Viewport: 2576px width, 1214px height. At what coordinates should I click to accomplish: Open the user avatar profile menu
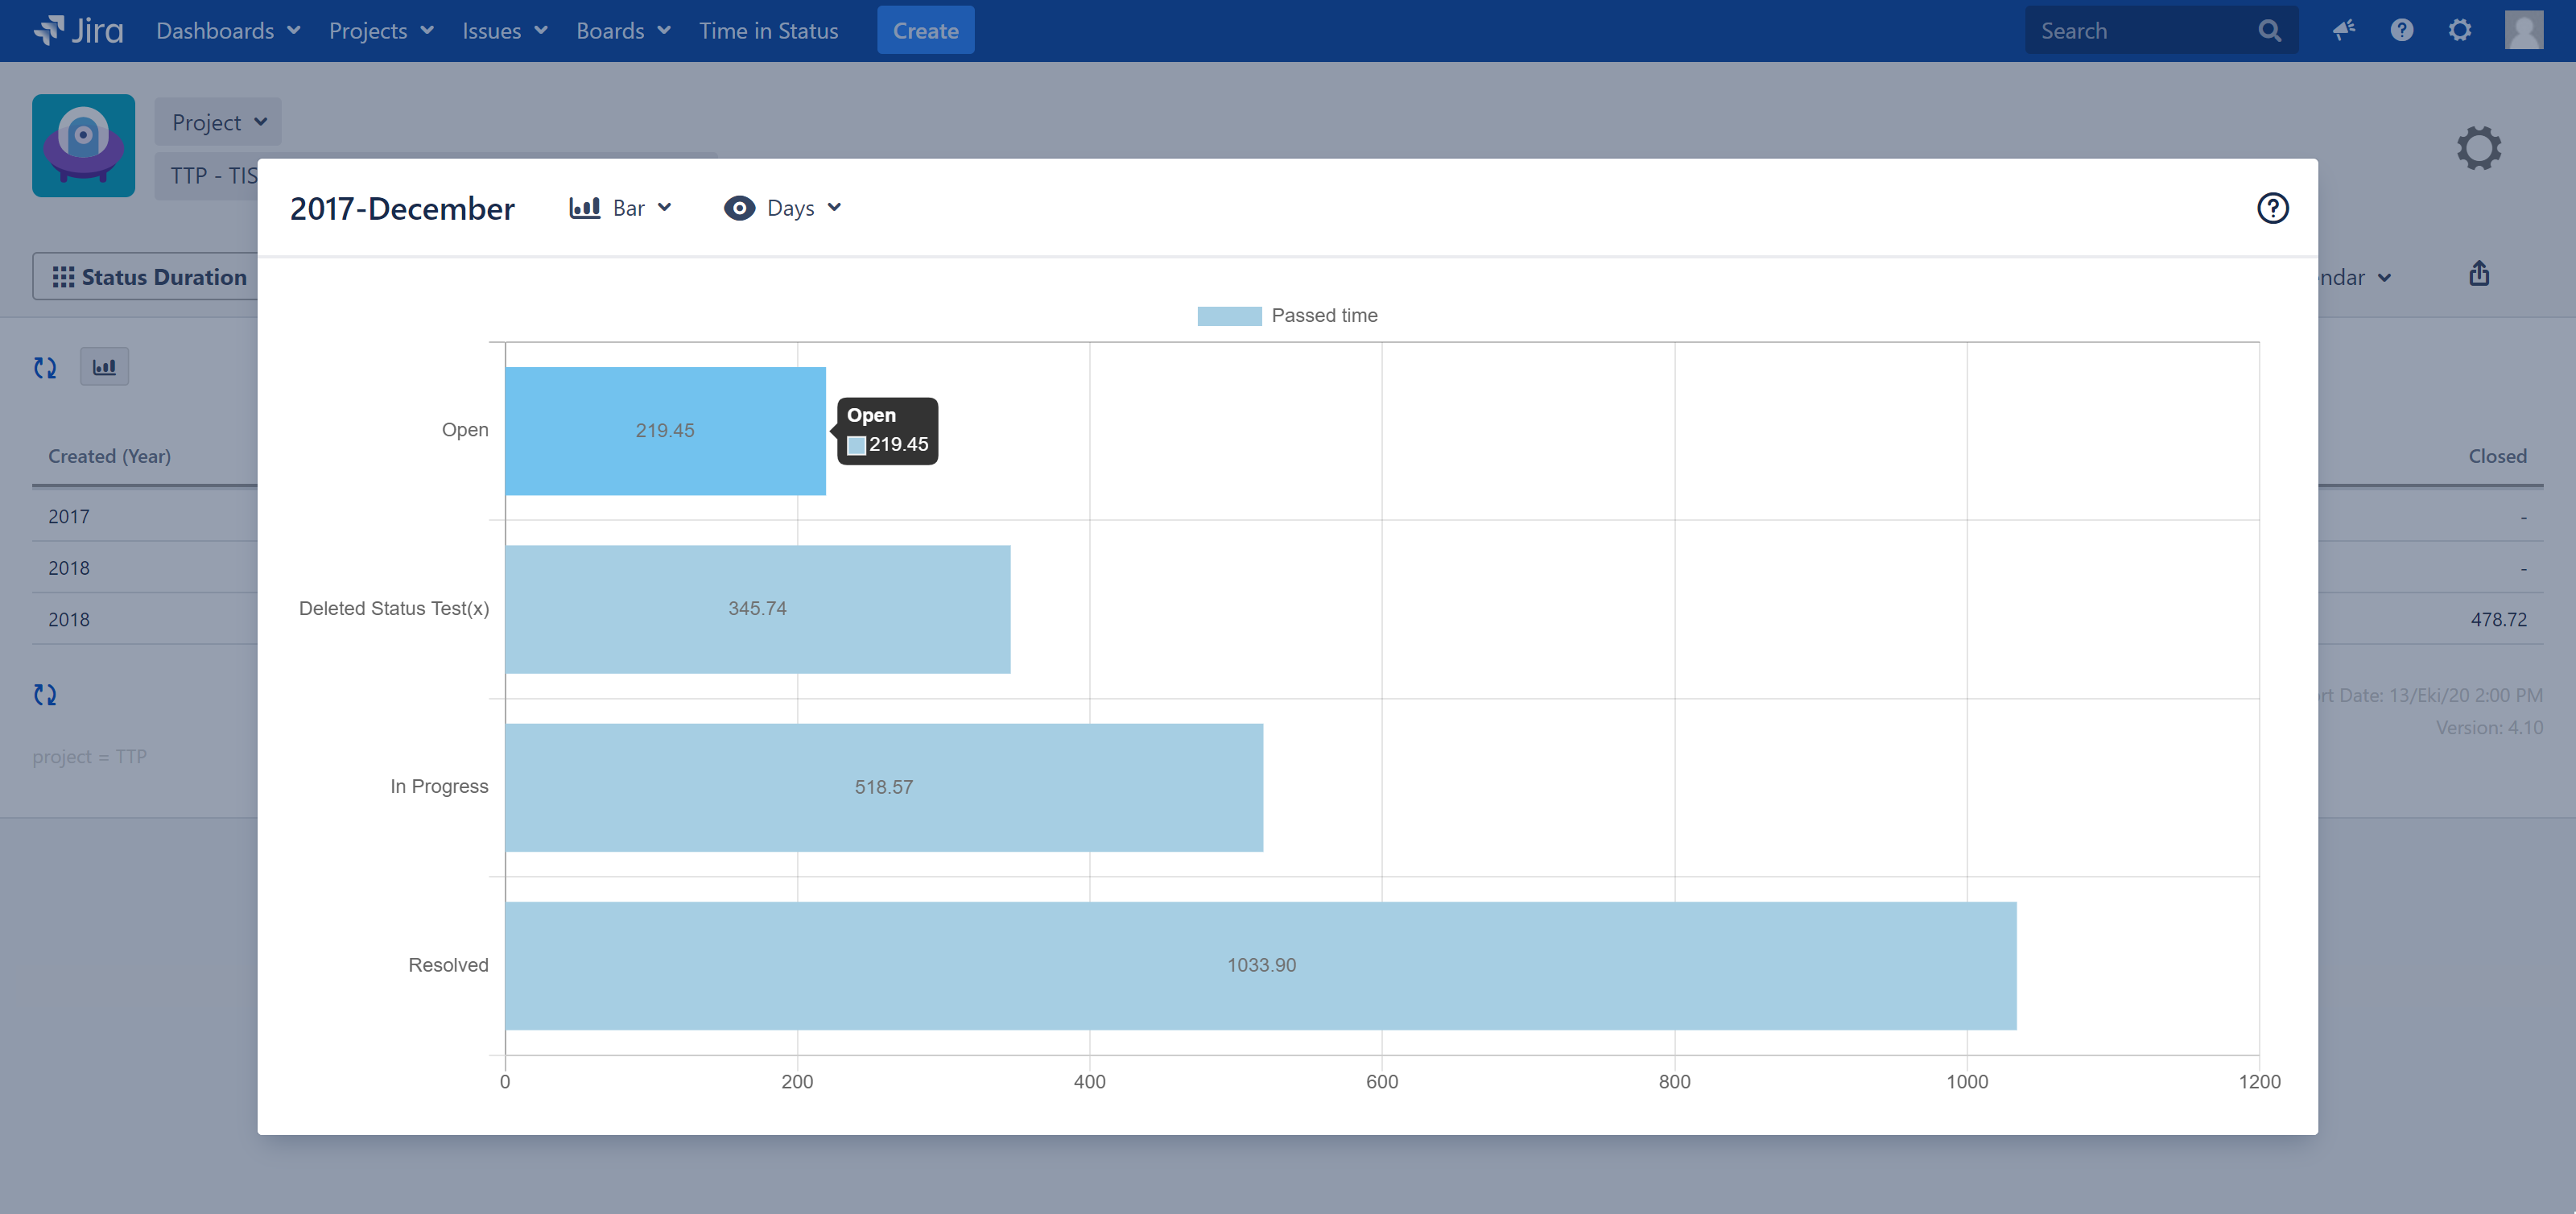point(2522,30)
